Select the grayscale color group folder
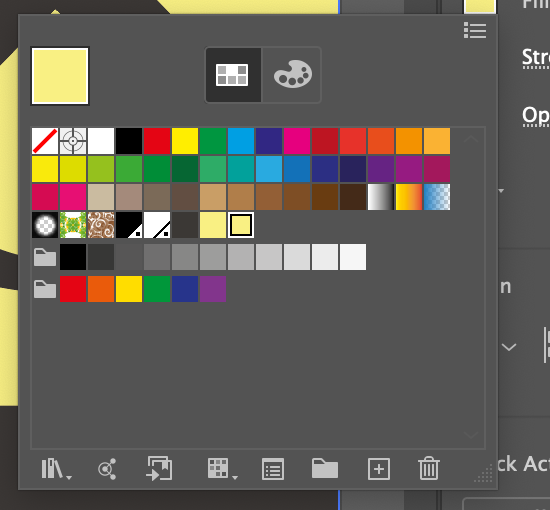The height and width of the screenshot is (510, 550). click(x=45, y=257)
